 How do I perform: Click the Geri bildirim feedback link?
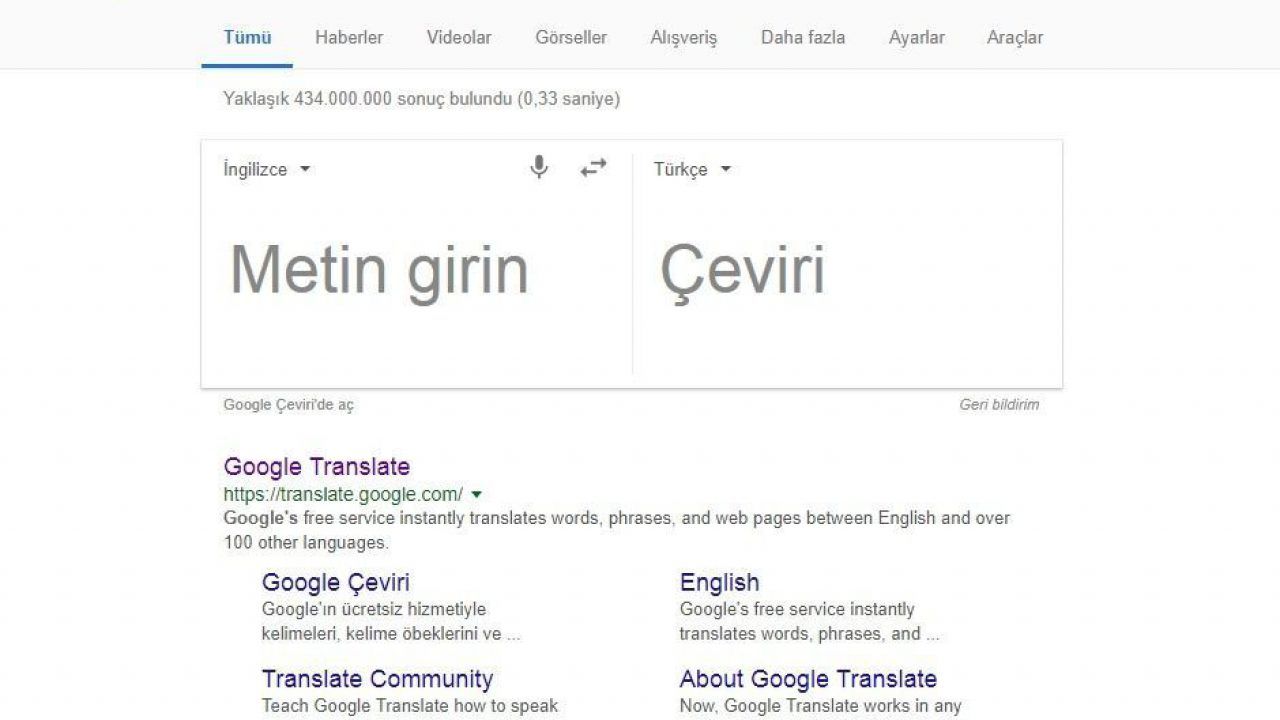point(999,405)
